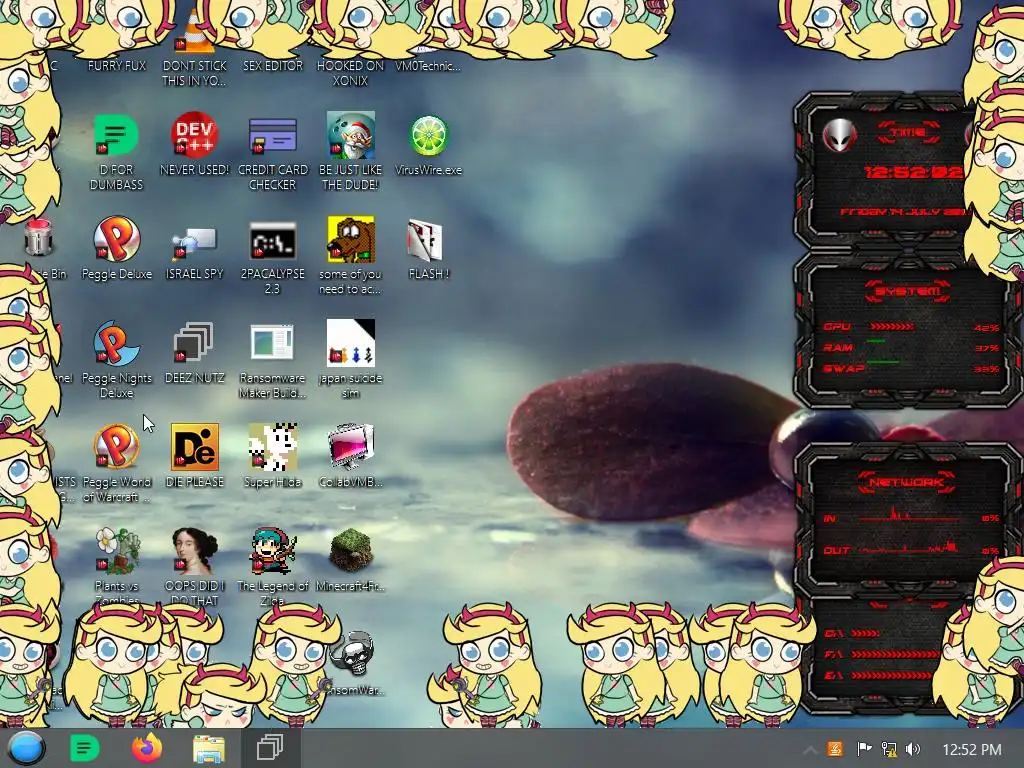
Task: Open the Action Center flag tray icon
Action: click(864, 749)
